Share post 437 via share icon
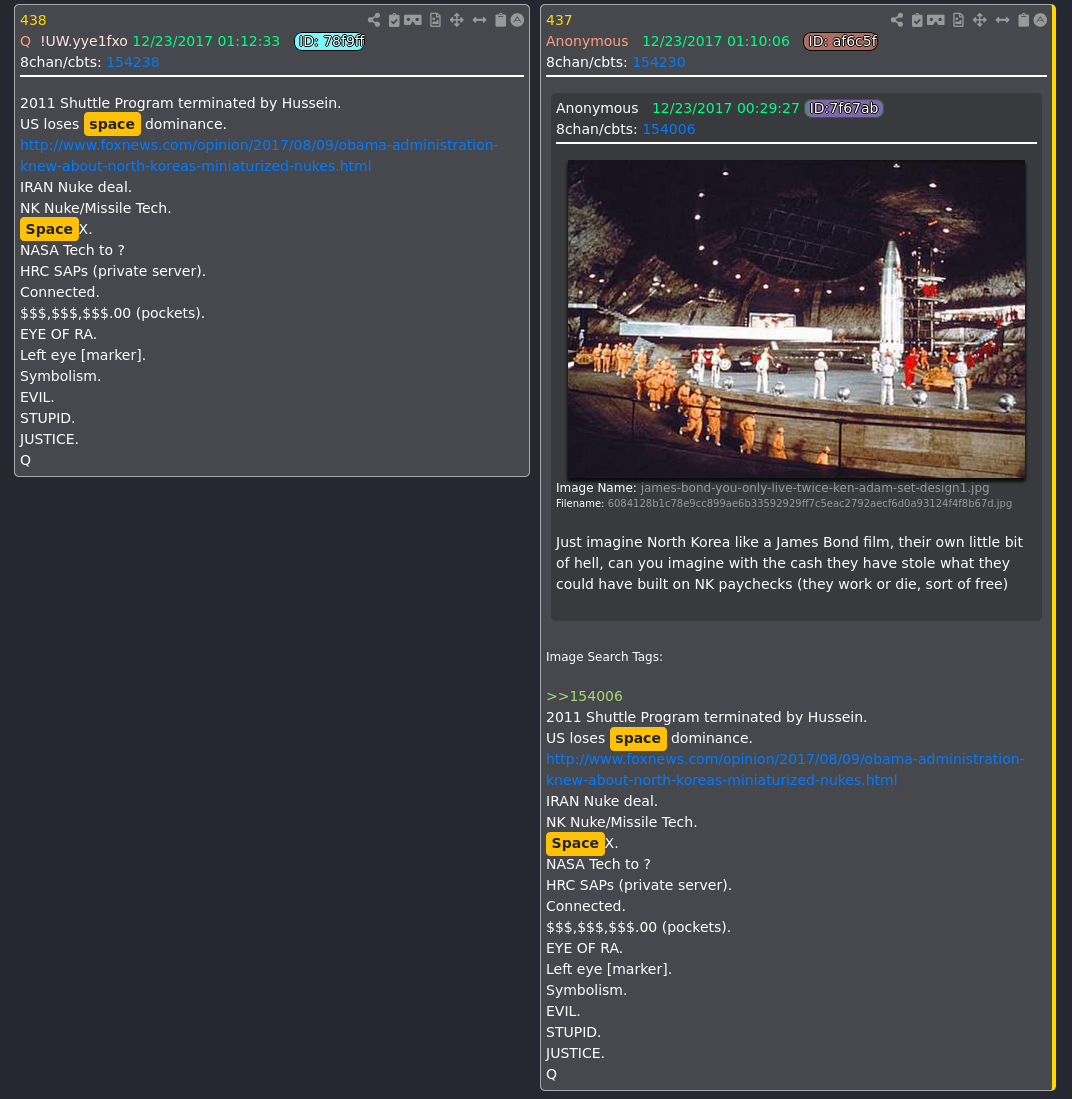This screenshot has height=1099, width=1072. click(897, 20)
